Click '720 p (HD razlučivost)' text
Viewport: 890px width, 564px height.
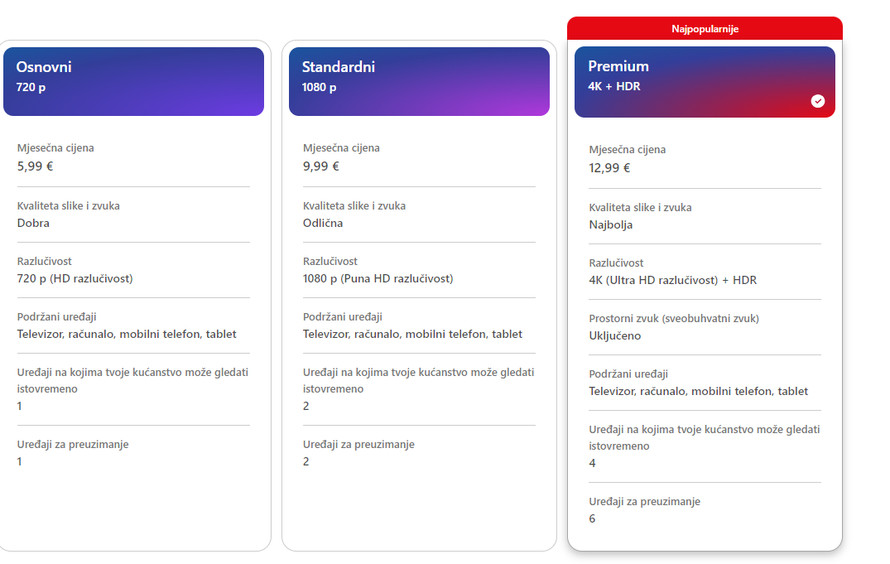coord(75,279)
